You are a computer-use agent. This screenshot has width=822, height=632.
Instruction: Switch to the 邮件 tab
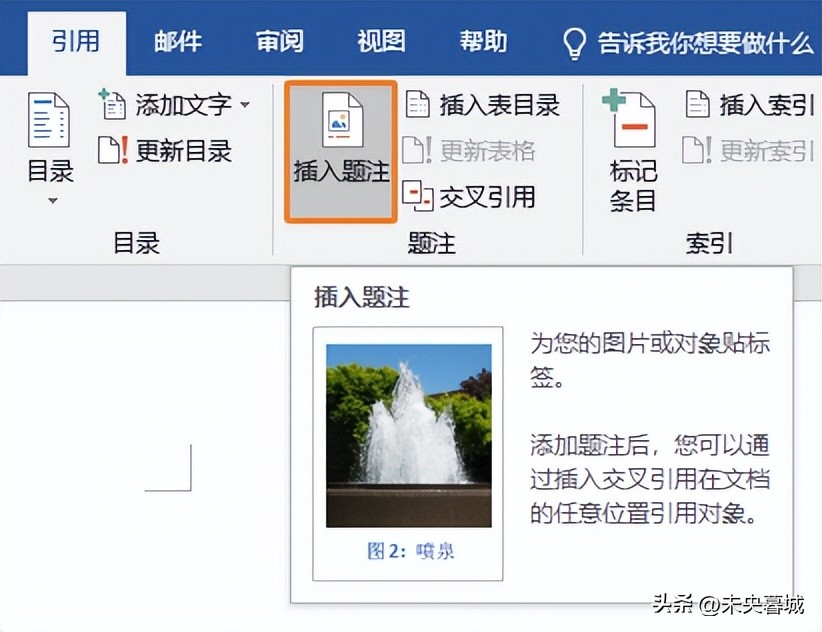click(x=178, y=42)
